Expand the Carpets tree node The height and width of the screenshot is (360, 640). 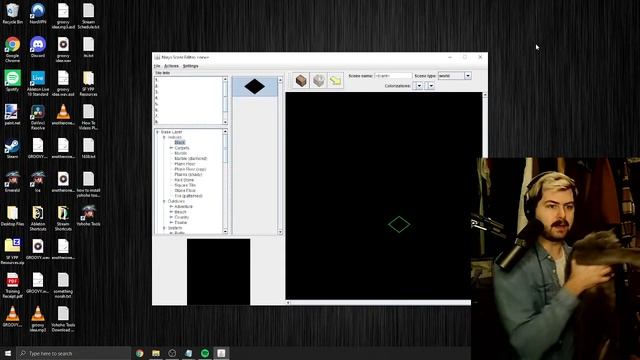(171, 148)
